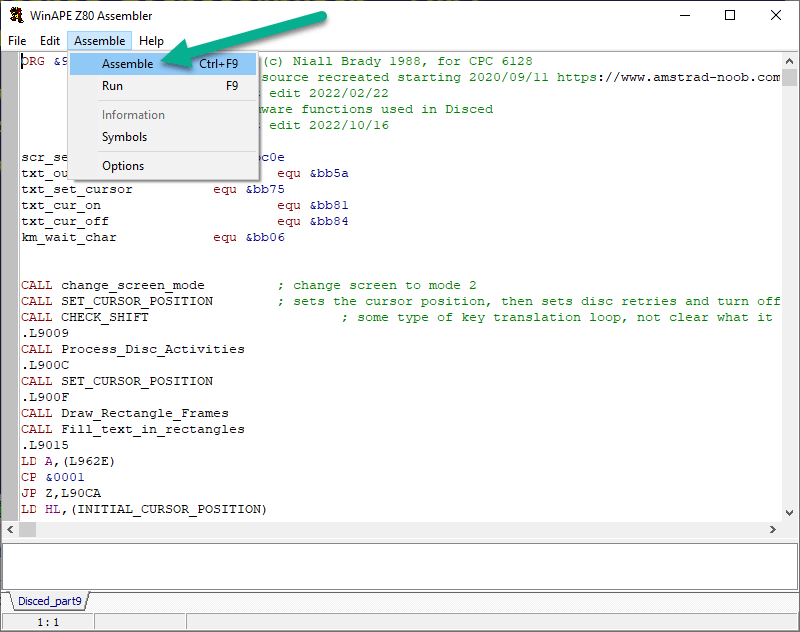The height and width of the screenshot is (632, 800).
Task: Click the horizontal scrollbar right arrow
Action: [x=773, y=529]
